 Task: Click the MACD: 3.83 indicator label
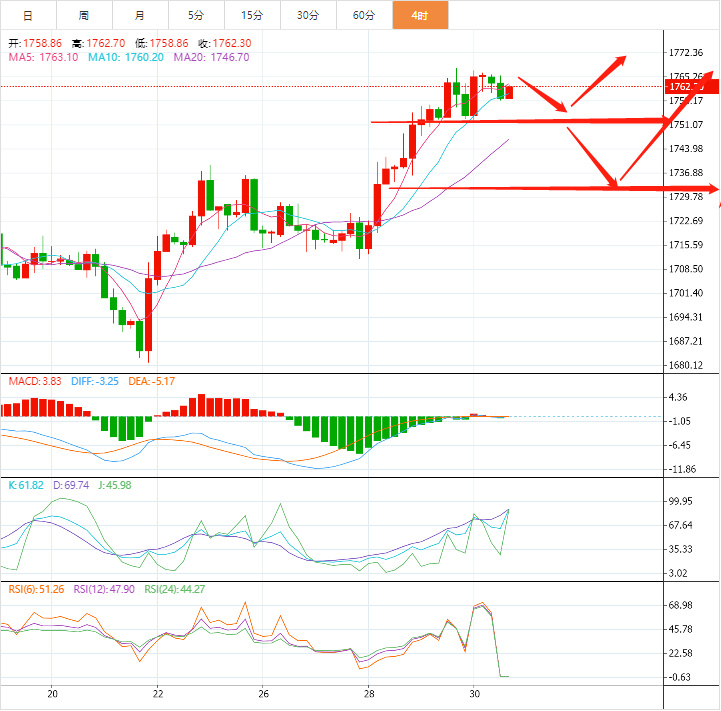point(35,381)
